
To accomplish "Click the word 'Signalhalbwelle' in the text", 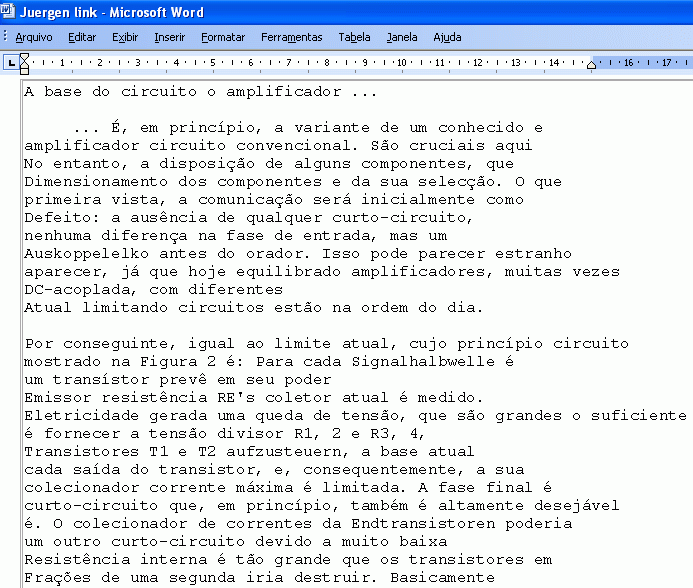I will [423, 362].
